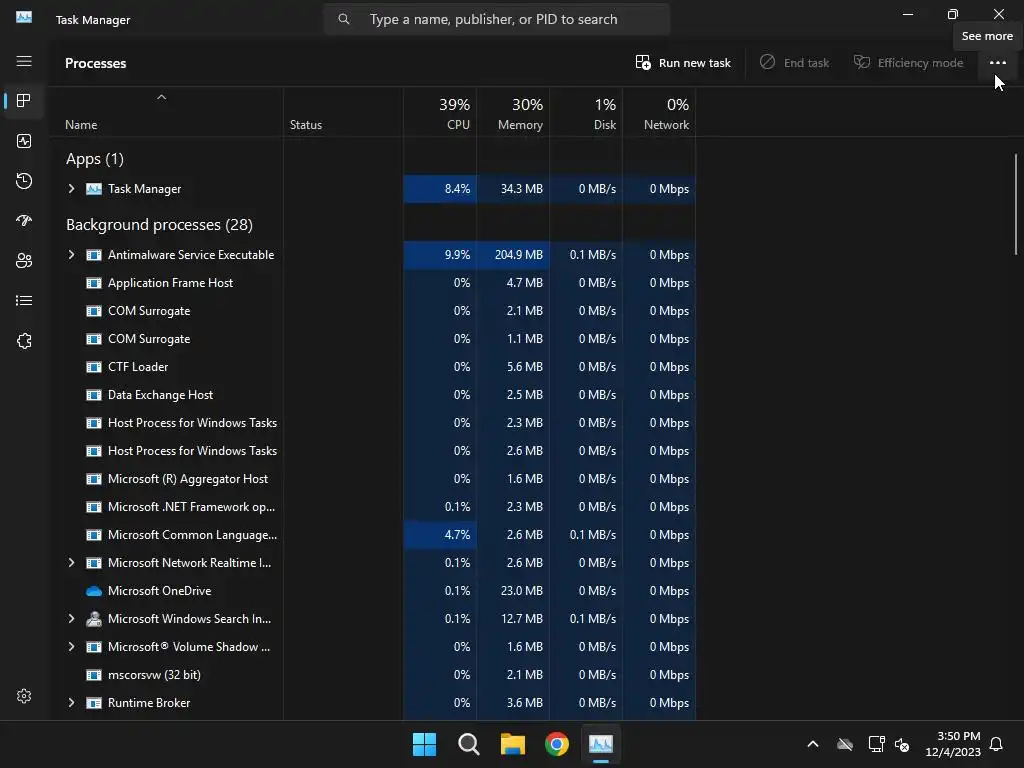1024x768 pixels.
Task: Click Run new task button
Action: (683, 63)
